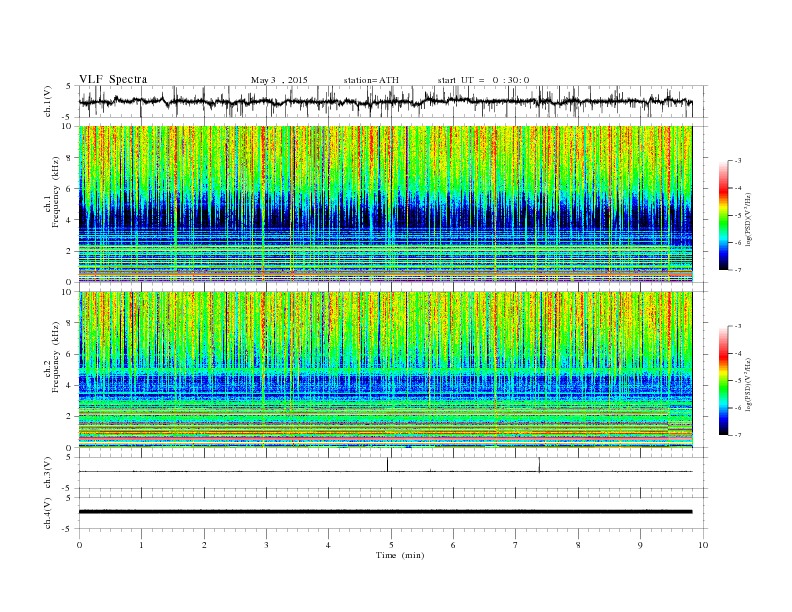Click the "-4" tick on ch.2 colorbar

pos(737,353)
